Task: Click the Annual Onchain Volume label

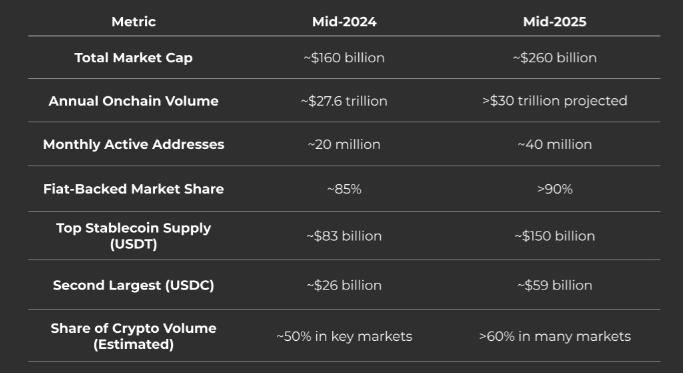Action: point(133,101)
